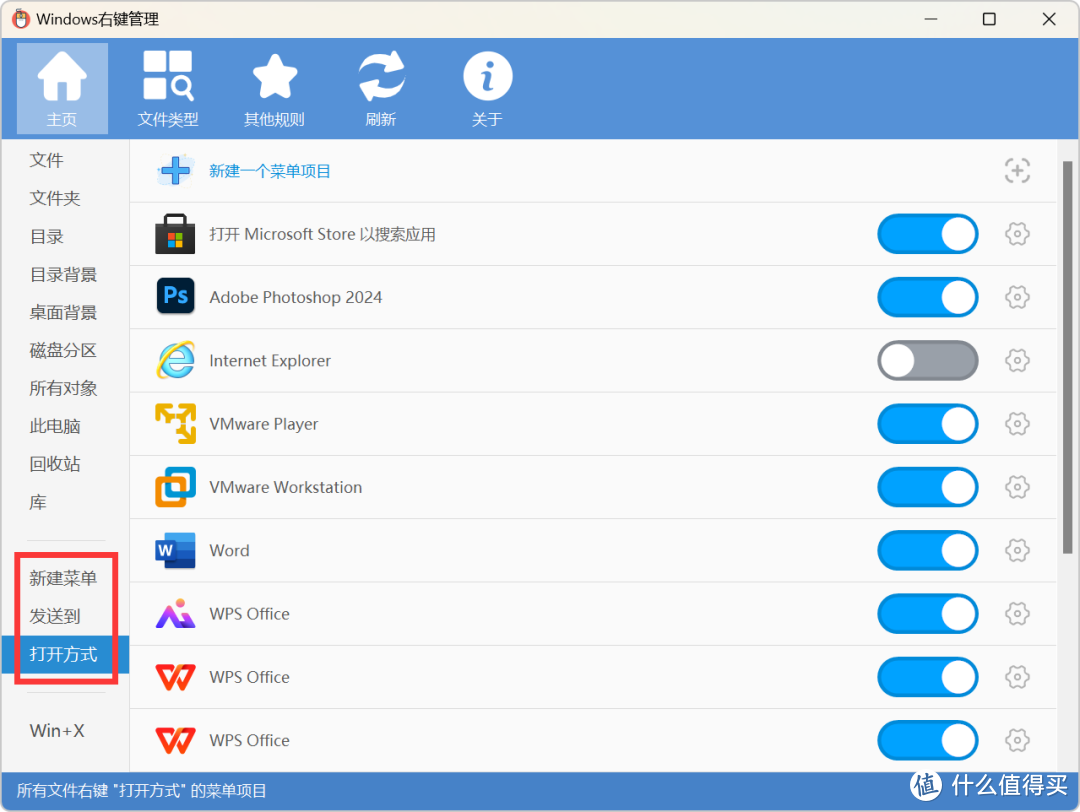Open 新建菜单 sidebar entry
The width and height of the screenshot is (1080, 812).
[63, 579]
